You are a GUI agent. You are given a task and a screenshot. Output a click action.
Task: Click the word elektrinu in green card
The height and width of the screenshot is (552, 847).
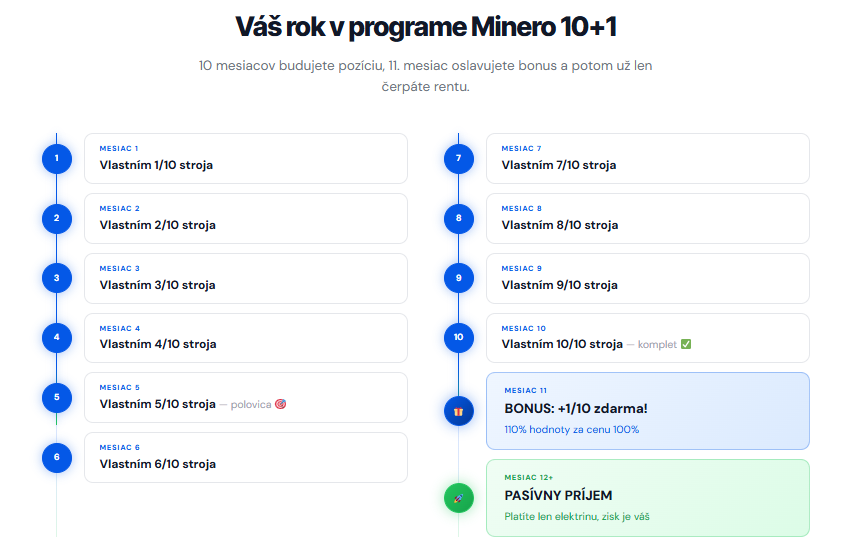(575, 517)
